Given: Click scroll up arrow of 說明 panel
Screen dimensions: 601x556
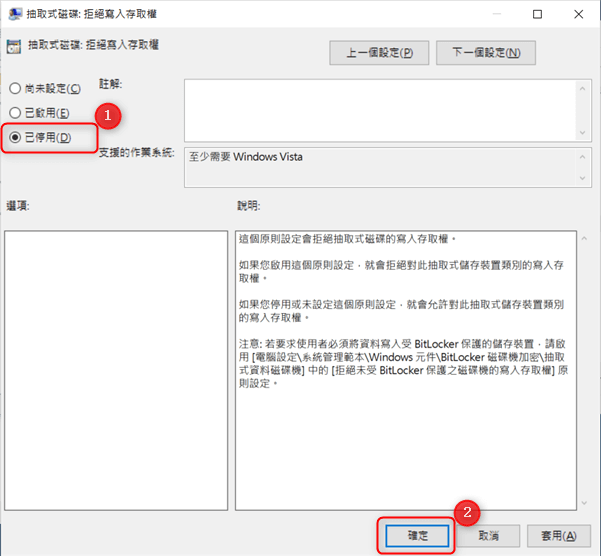Looking at the screenshot, I should [584, 239].
